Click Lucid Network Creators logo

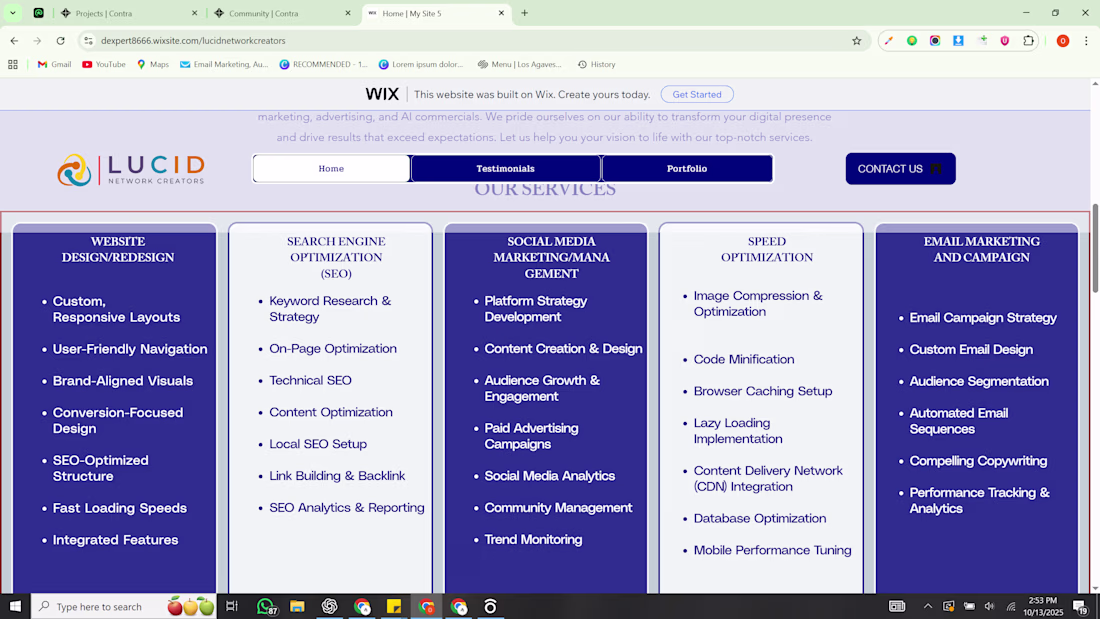tap(131, 170)
